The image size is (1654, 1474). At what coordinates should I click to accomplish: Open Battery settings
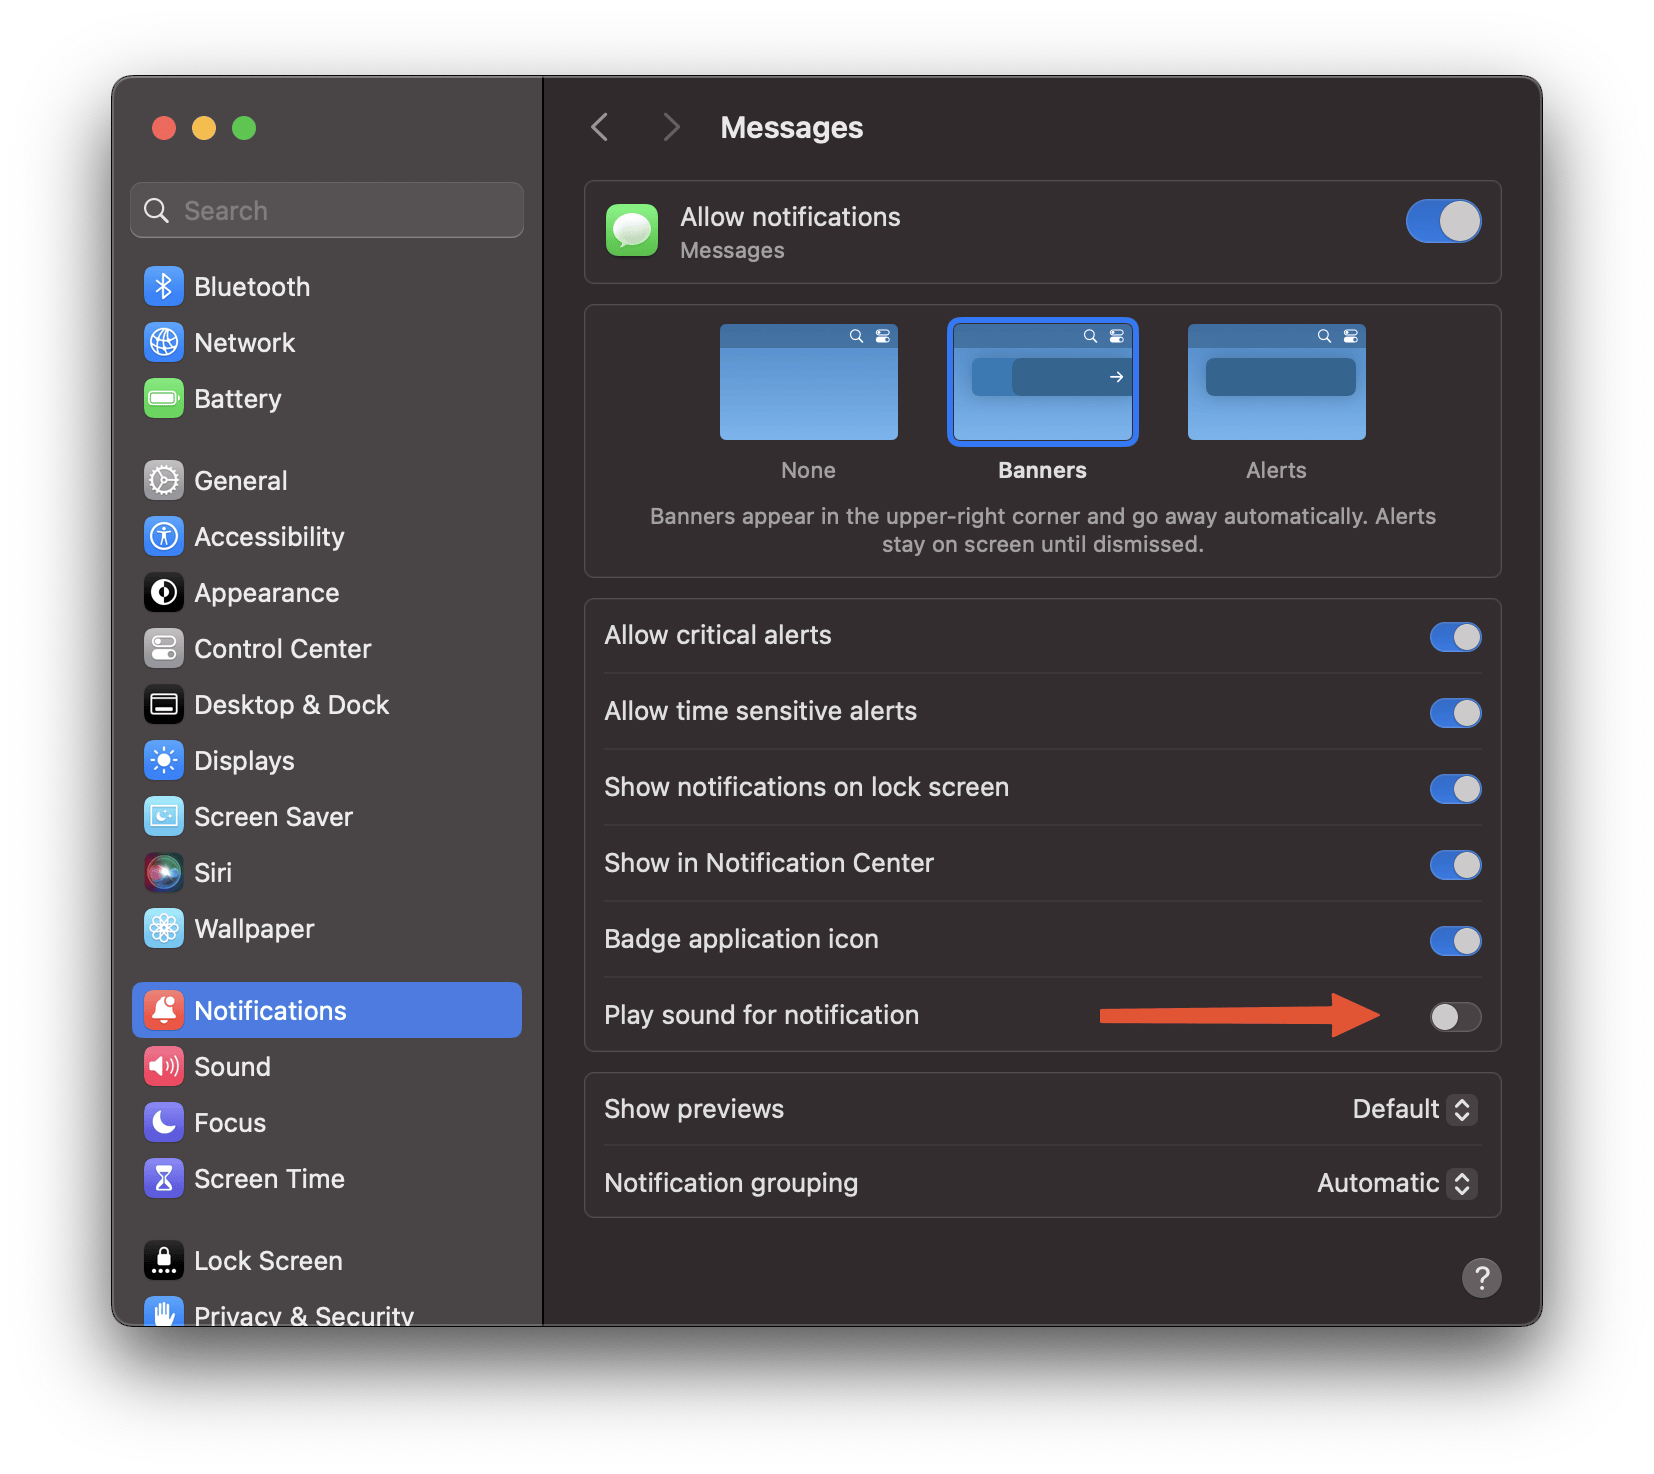238,398
